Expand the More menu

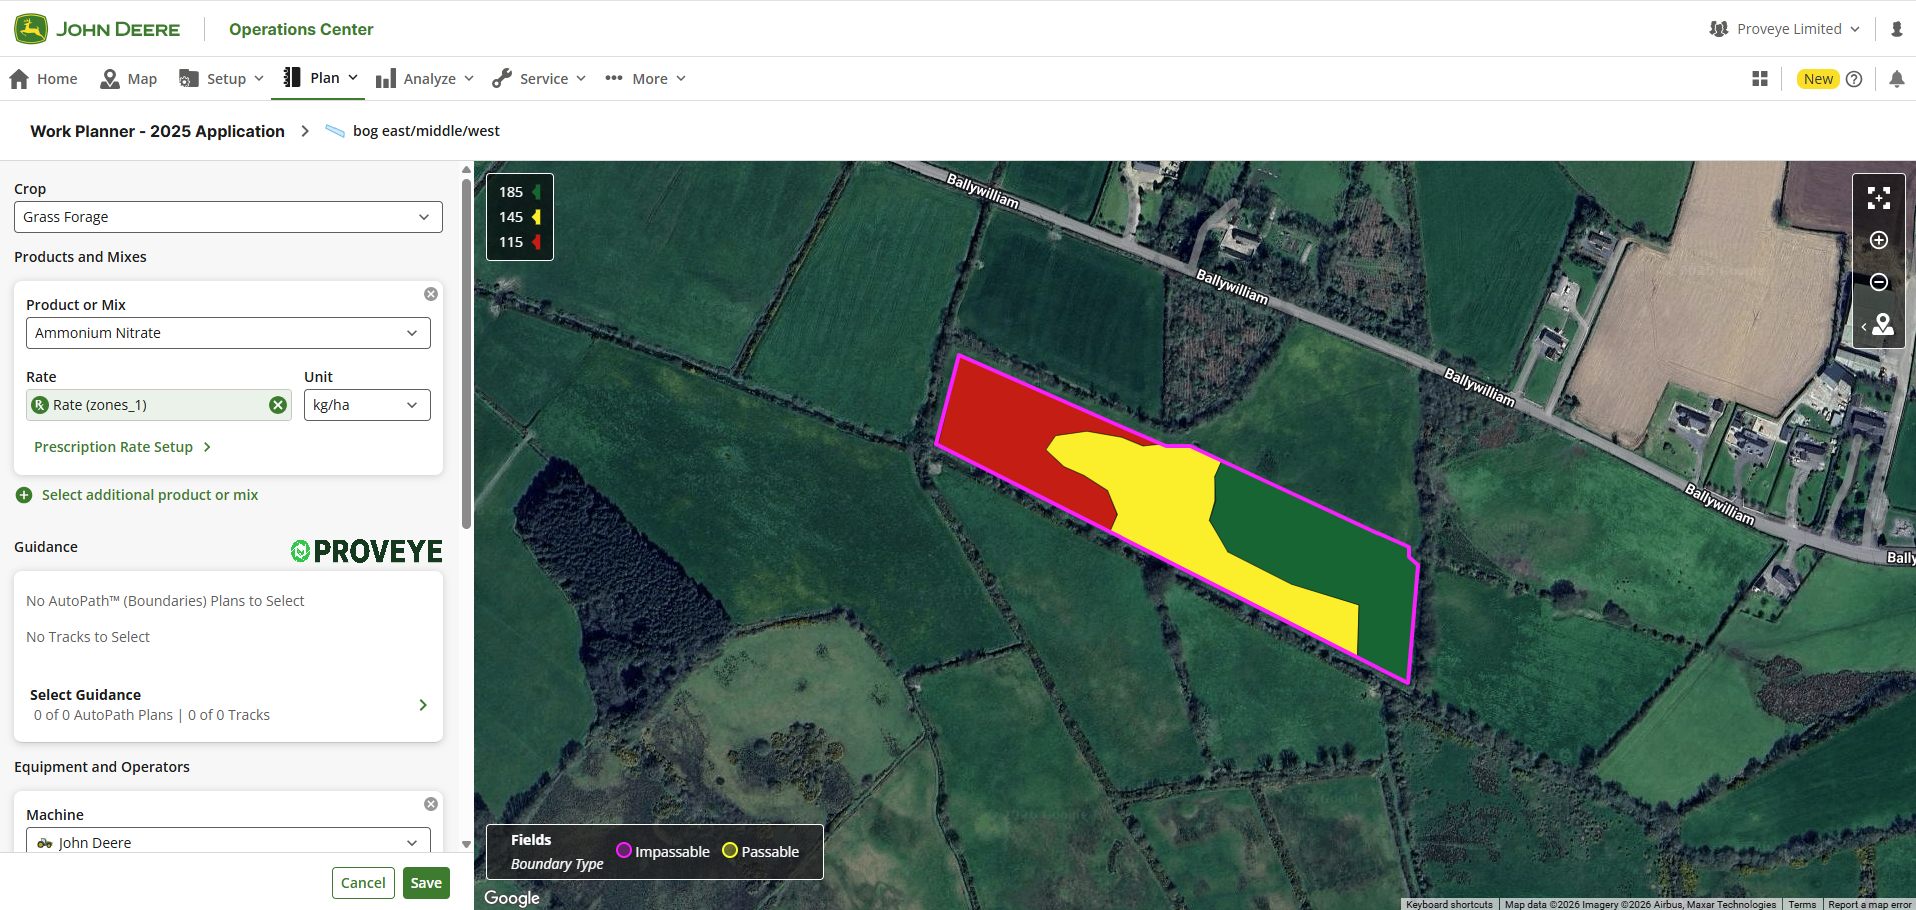tap(645, 79)
